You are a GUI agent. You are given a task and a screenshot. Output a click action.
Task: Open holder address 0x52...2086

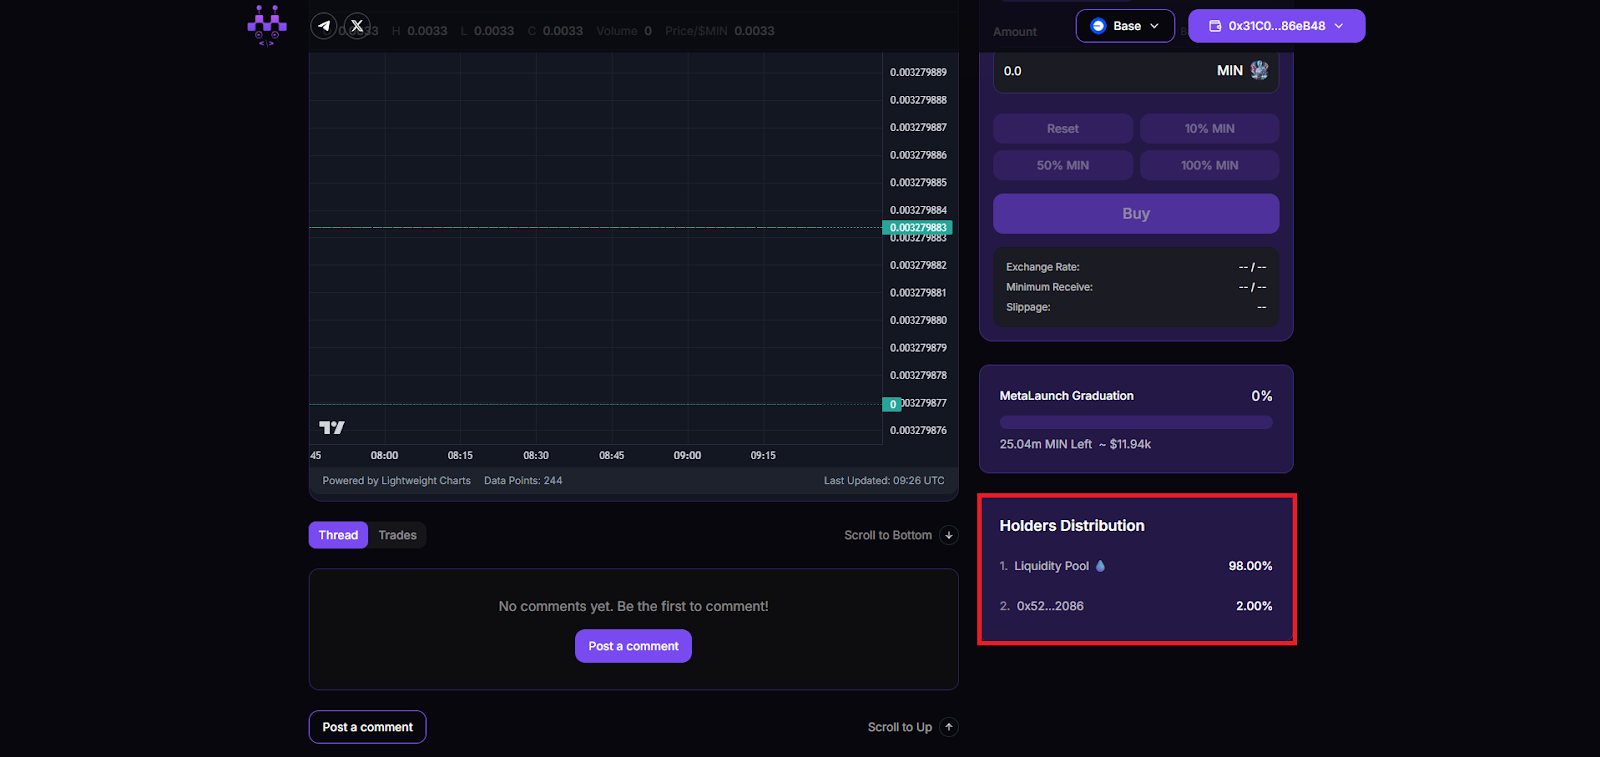pos(1050,606)
